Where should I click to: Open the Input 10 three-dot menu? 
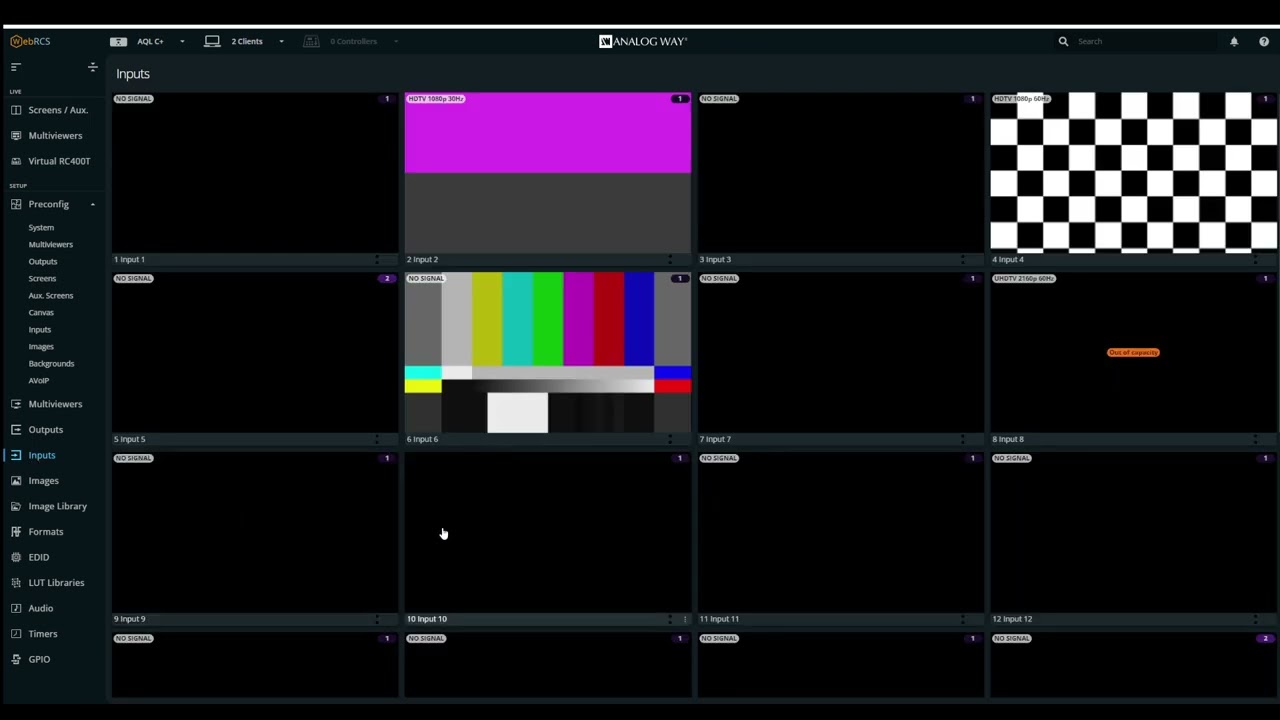684,619
